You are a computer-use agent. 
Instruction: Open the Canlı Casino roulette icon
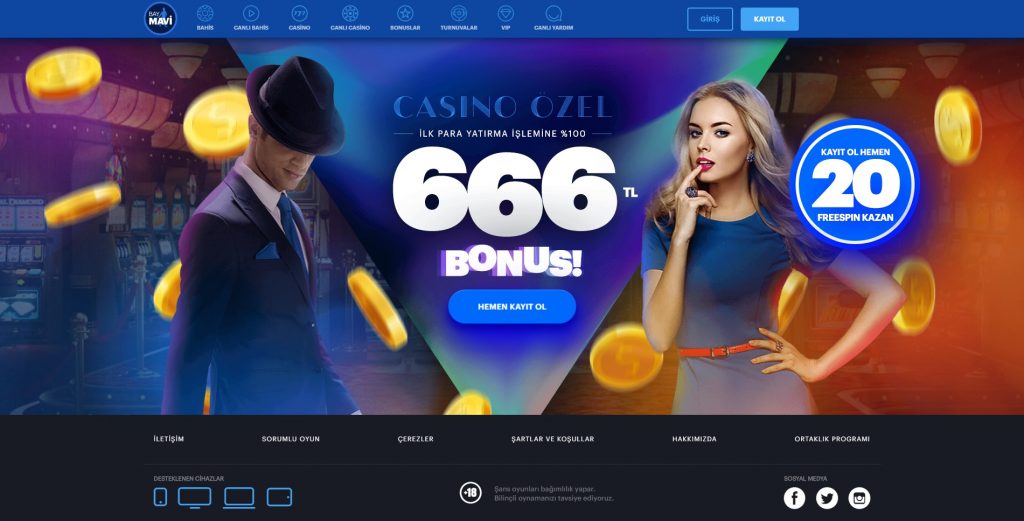350,14
